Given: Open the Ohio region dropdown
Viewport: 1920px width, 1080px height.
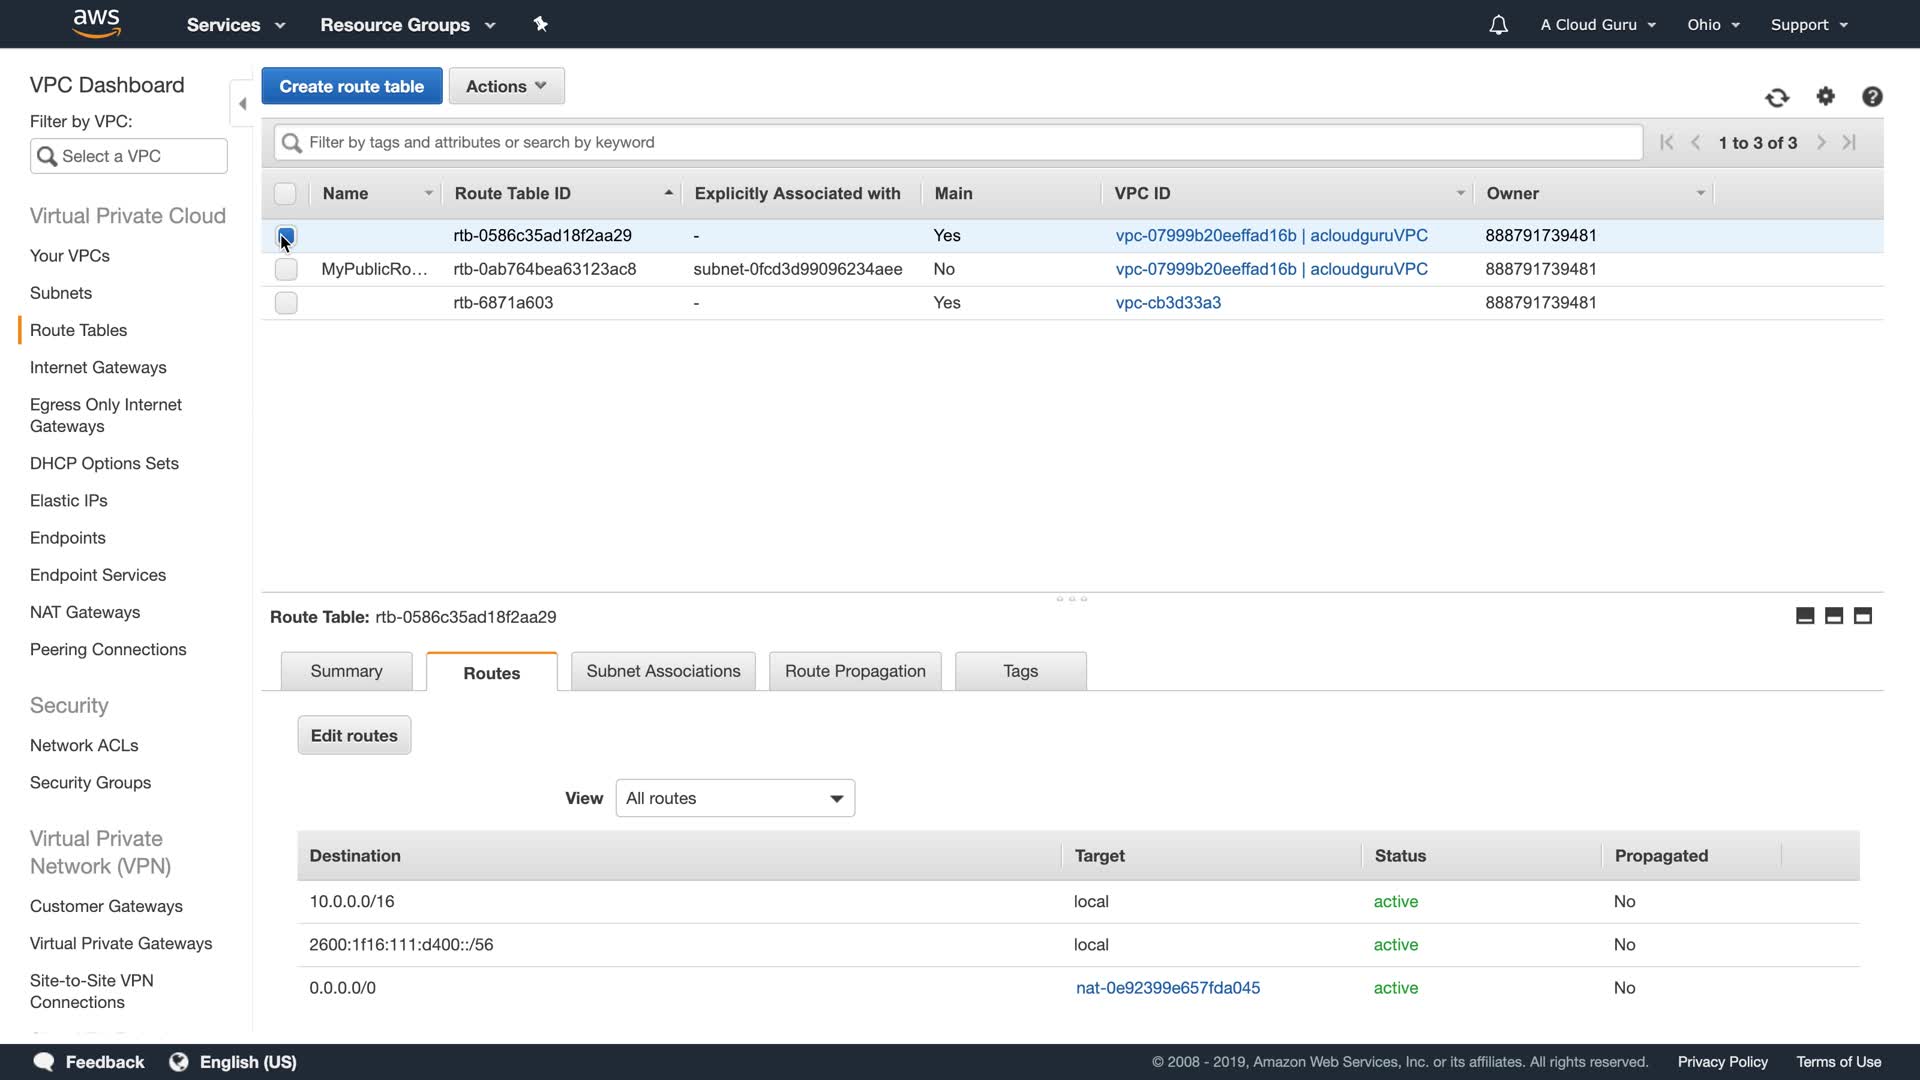Looking at the screenshot, I should (1713, 25).
